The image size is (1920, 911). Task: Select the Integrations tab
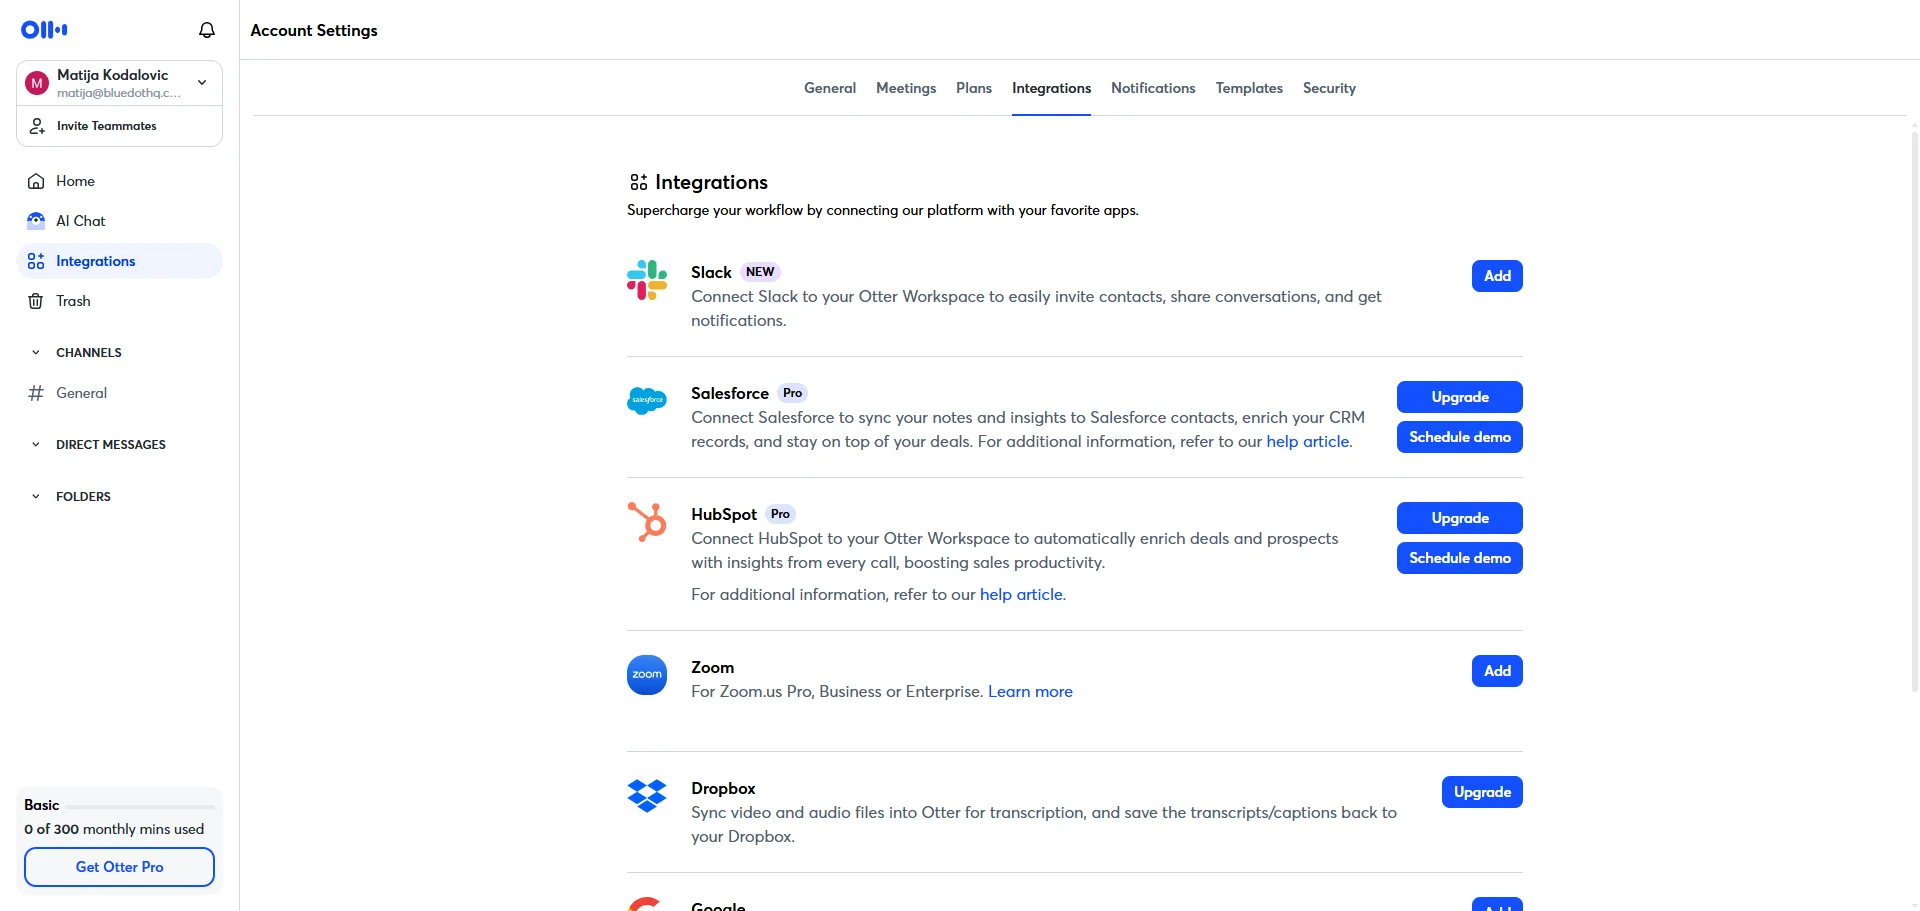(1051, 88)
